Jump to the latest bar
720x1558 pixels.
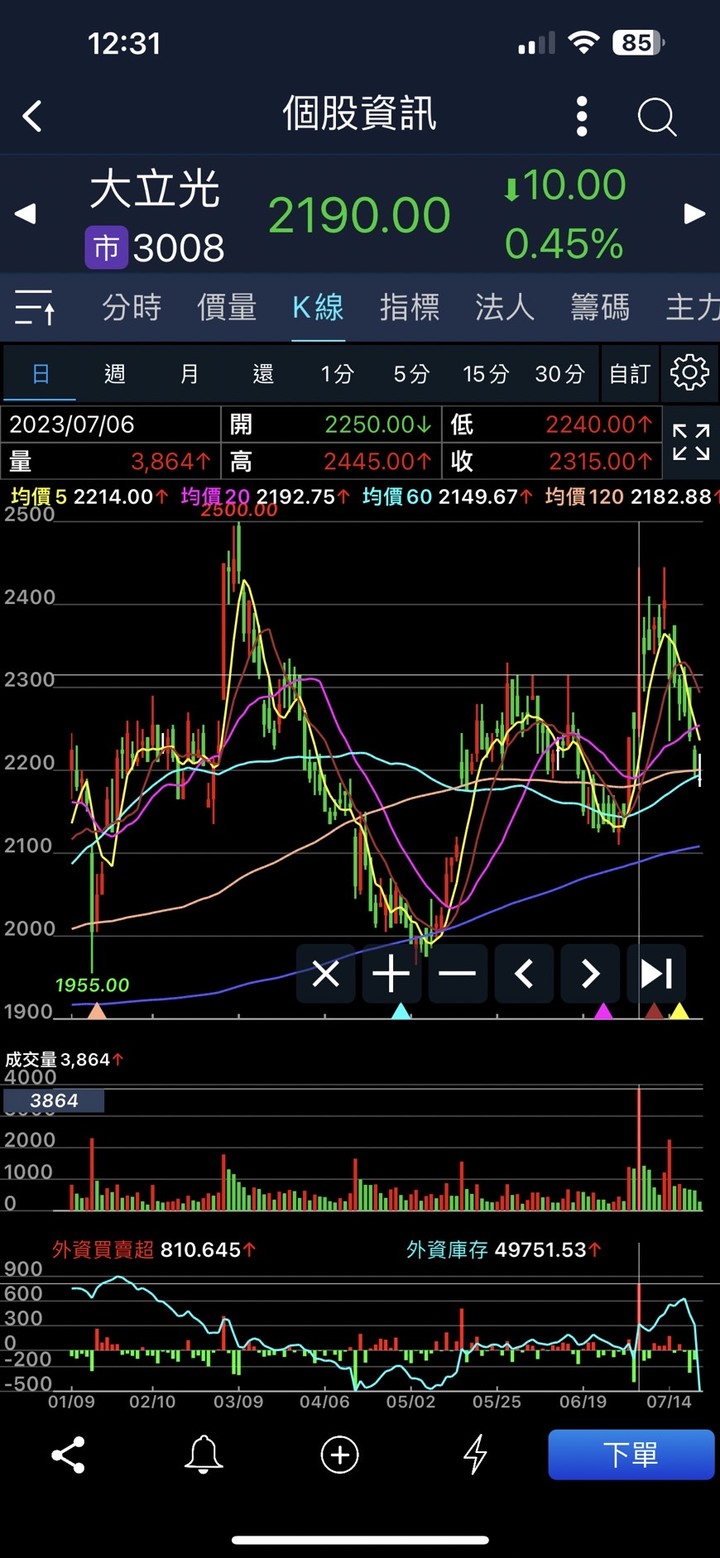656,973
